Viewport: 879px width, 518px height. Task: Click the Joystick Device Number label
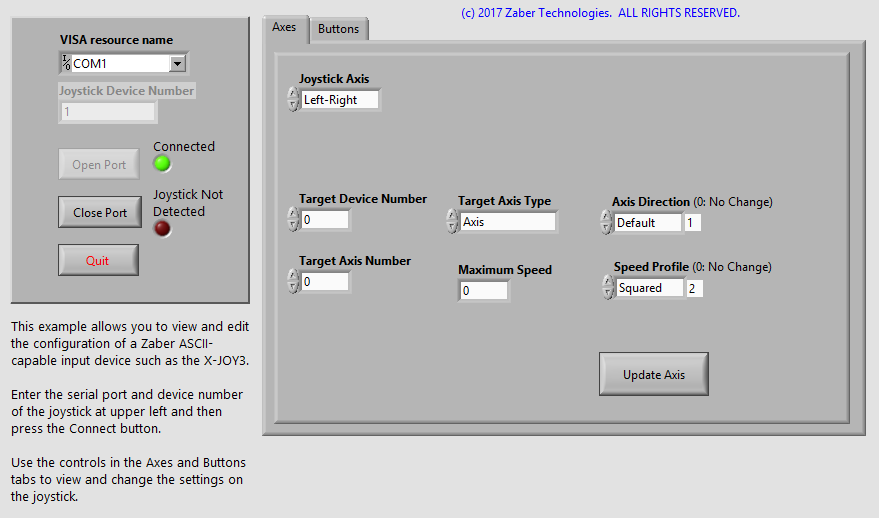tap(127, 91)
